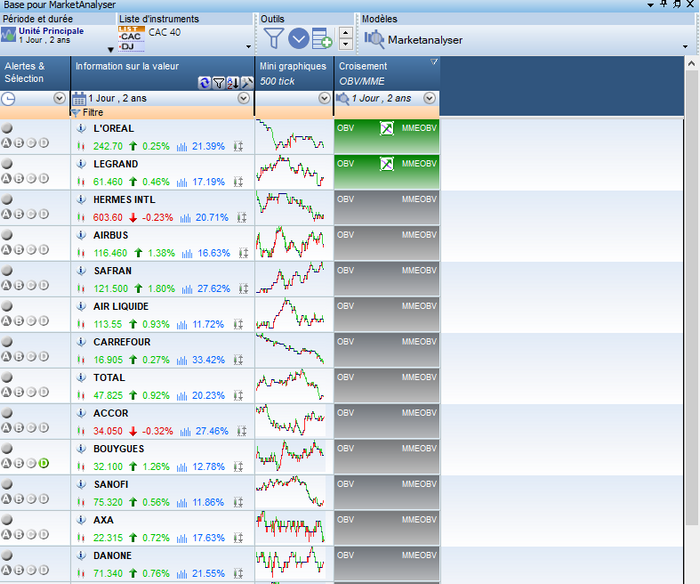Click the Outils stepper down arrow
Image resolution: width=700 pixels, height=584 pixels.
pos(346,44)
